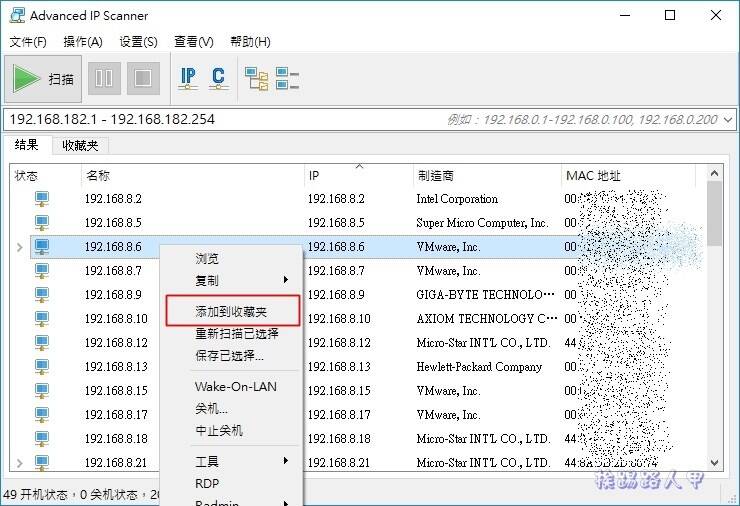Expand all results tree icon
Viewport: 740px width, 506px height.
pos(256,78)
